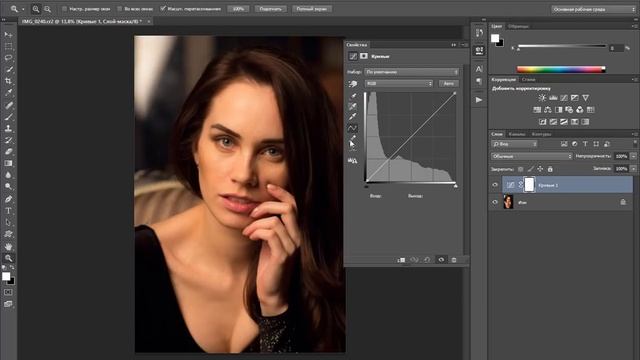Open the Curves preset dropdown
Screen dimensions: 640x360
pos(411,72)
